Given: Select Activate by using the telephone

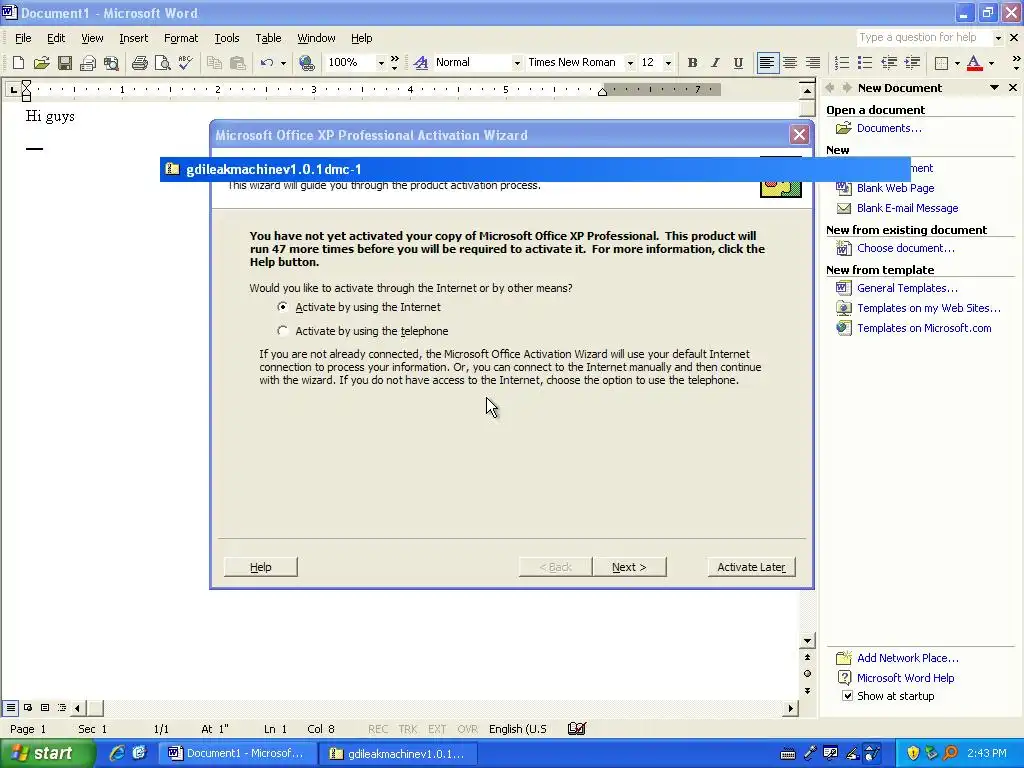Looking at the screenshot, I should [363, 331].
